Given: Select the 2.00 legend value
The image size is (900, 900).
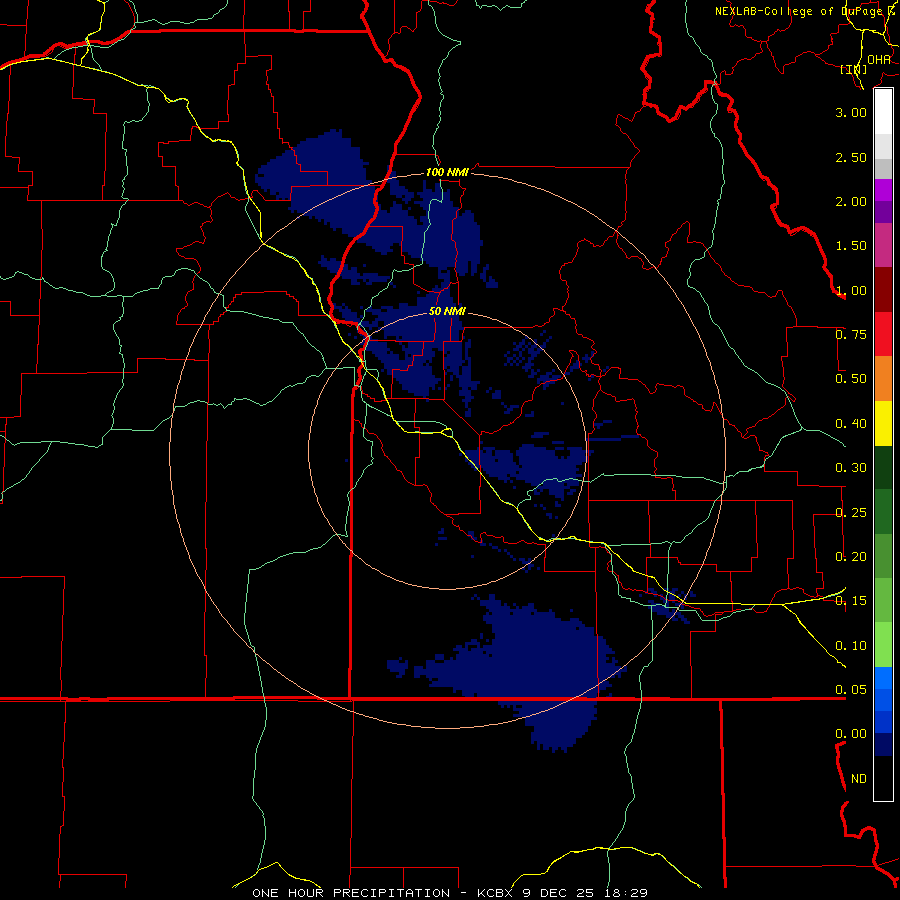Looking at the screenshot, I should pyautogui.click(x=851, y=201).
